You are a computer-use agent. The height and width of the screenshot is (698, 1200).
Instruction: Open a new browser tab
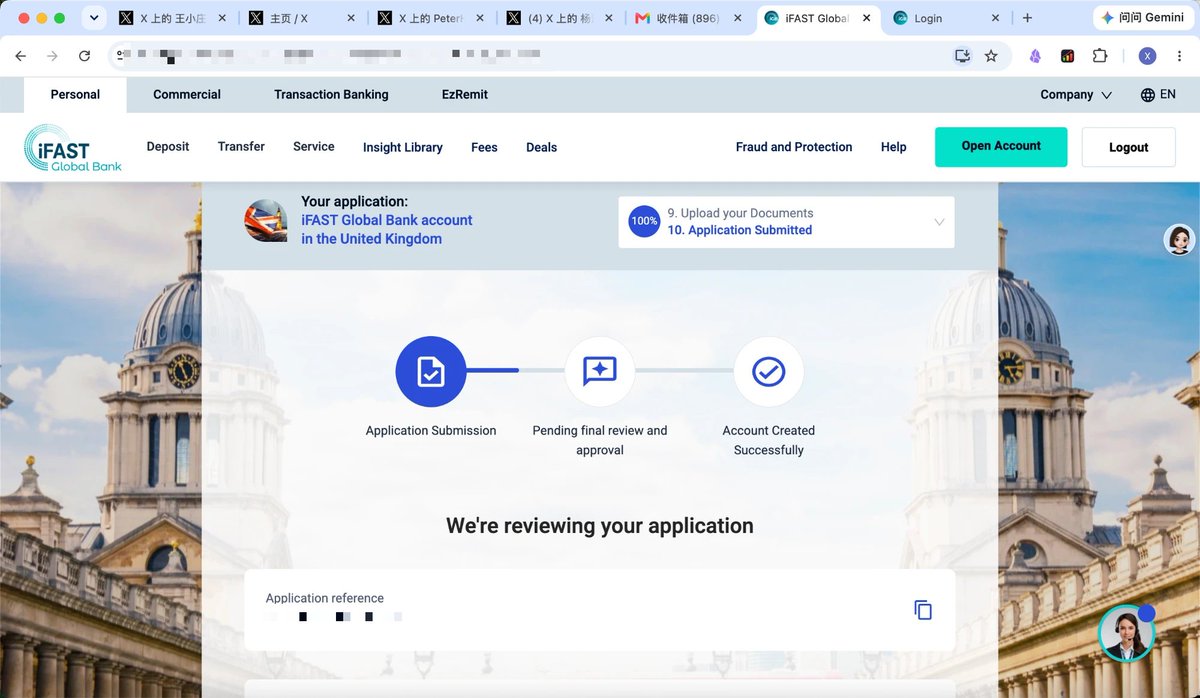pos(1027,18)
